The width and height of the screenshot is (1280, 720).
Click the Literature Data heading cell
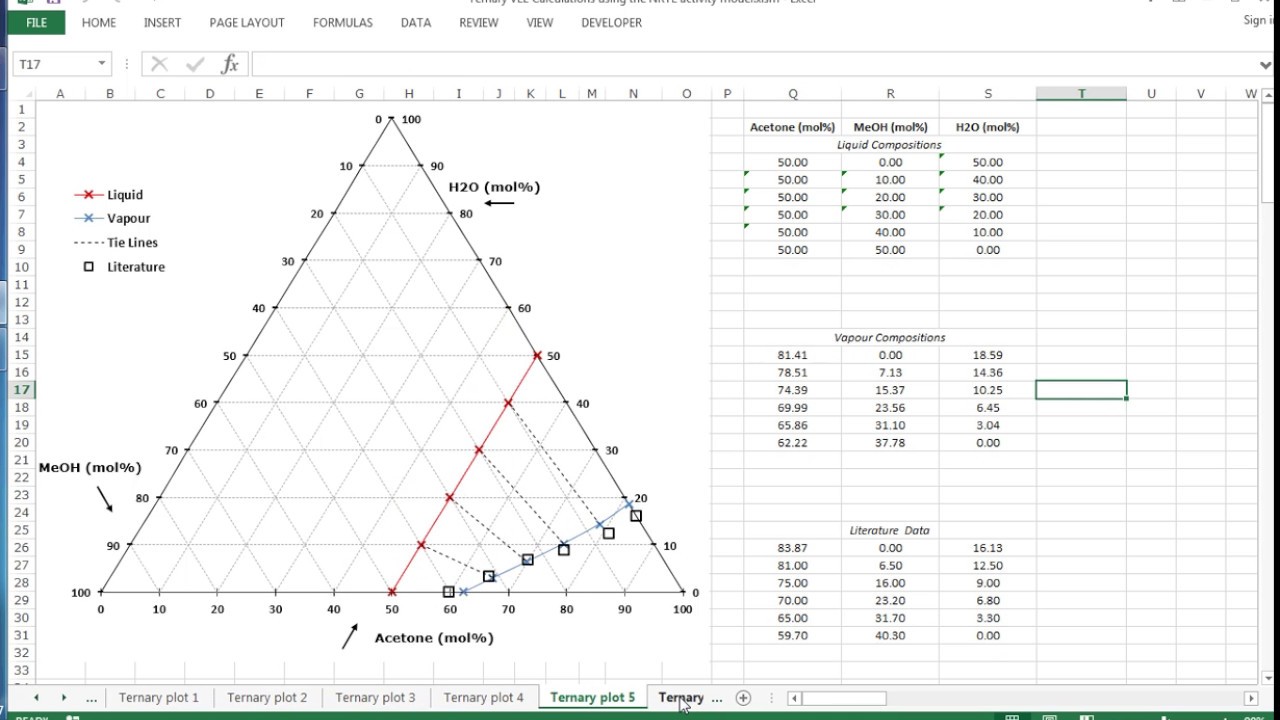890,531
